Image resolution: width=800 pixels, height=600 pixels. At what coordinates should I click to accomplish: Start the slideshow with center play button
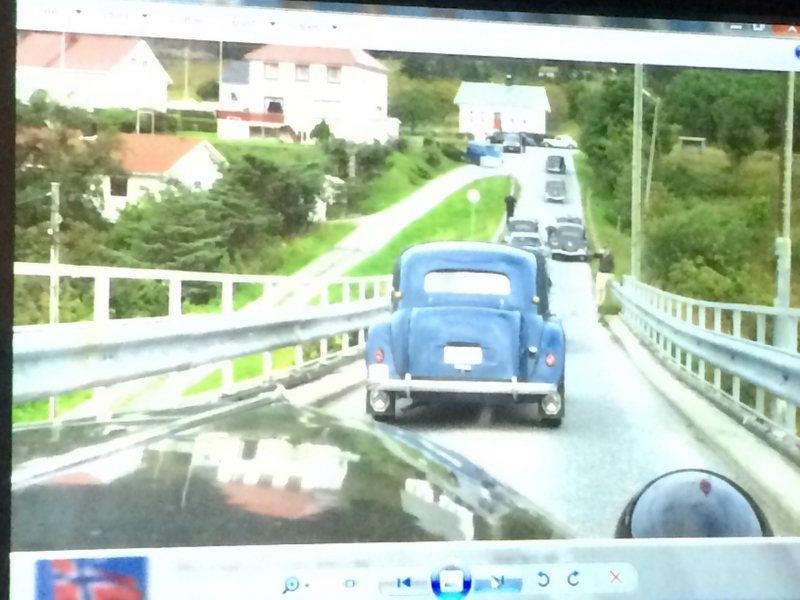(x=451, y=582)
